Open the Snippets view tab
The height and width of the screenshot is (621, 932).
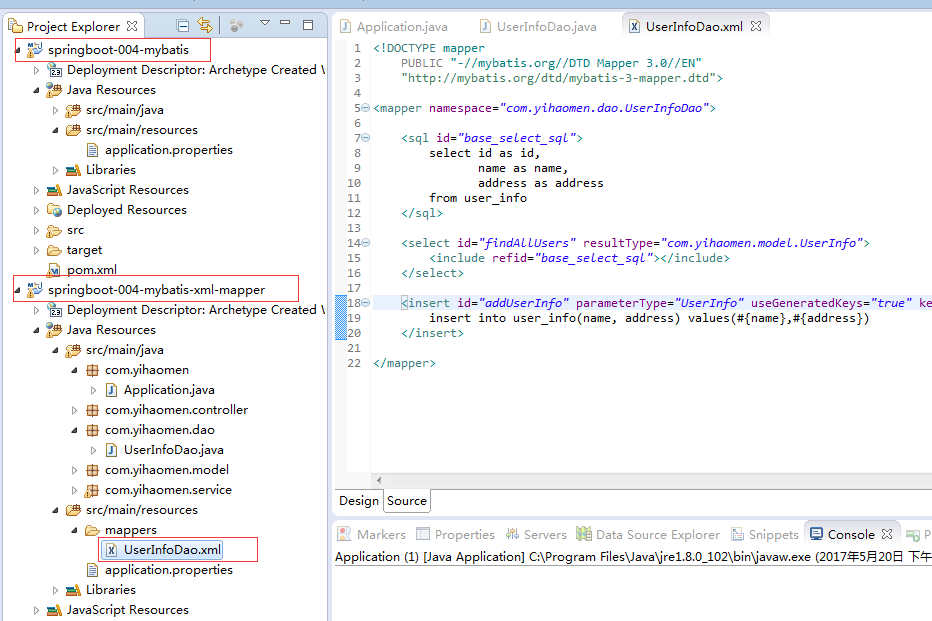coord(764,534)
